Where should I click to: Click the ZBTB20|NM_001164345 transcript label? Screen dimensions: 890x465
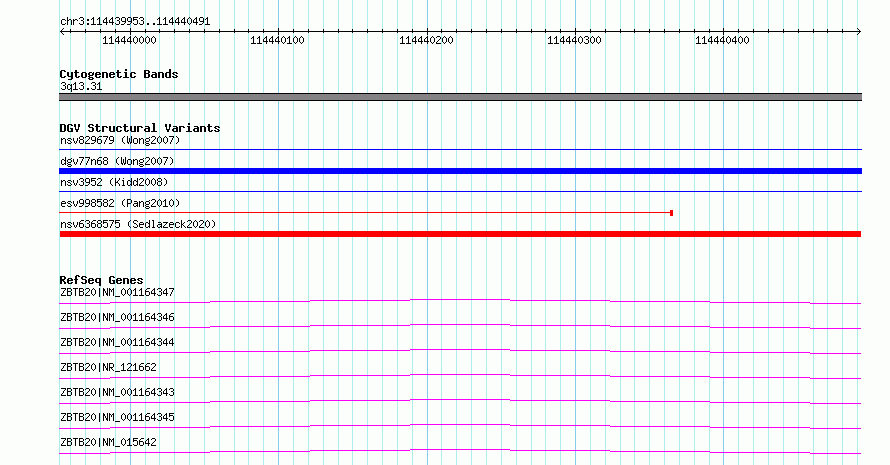(x=117, y=417)
